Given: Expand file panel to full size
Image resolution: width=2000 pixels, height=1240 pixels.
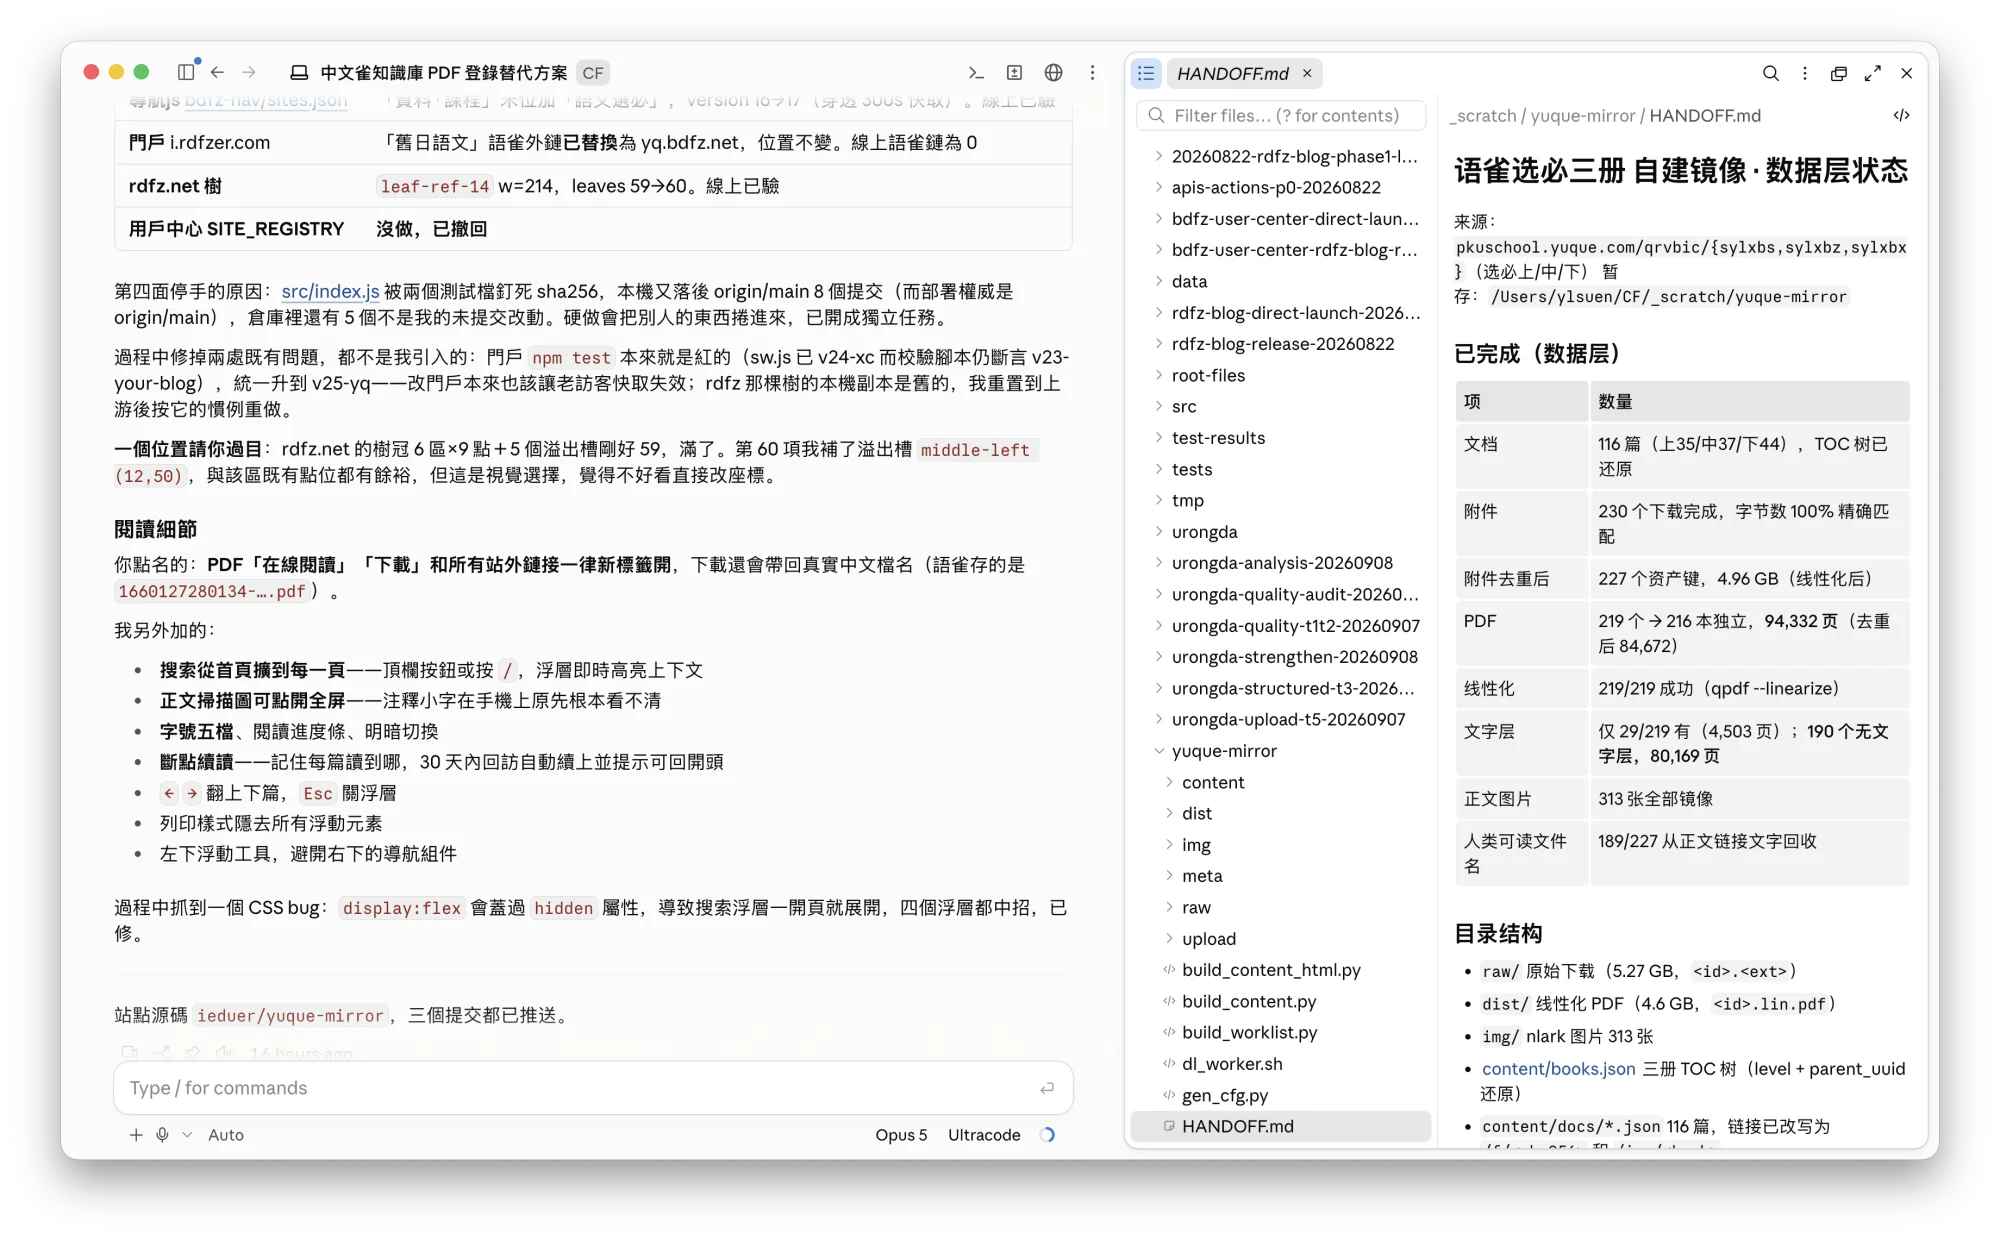Looking at the screenshot, I should point(1873,73).
